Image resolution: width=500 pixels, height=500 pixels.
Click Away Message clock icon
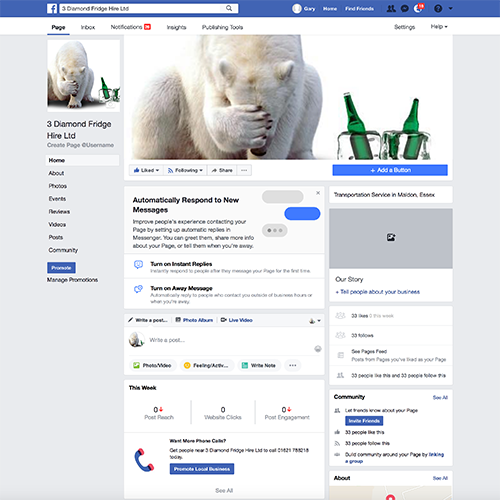pos(138,289)
